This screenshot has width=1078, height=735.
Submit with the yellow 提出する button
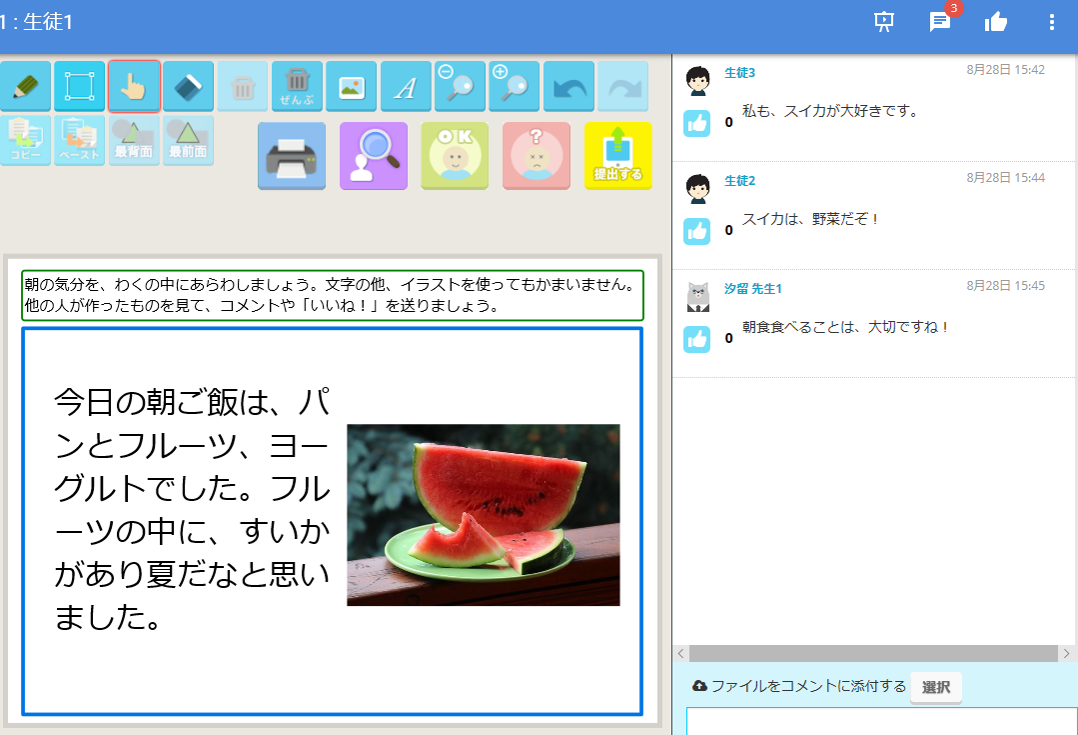(618, 156)
